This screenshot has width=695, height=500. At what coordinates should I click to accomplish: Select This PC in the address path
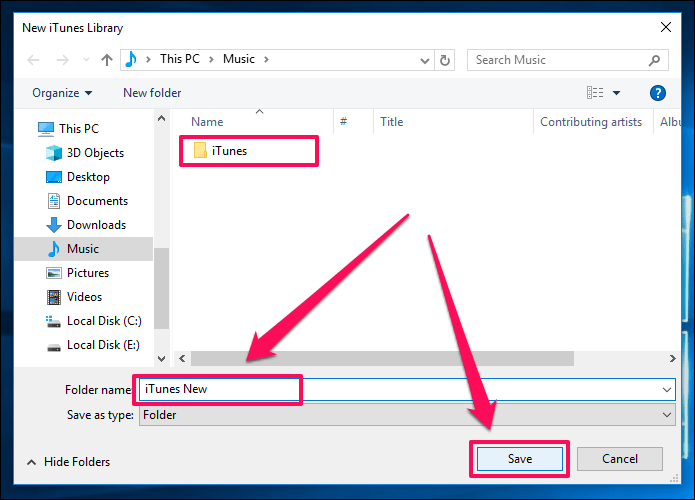pos(180,59)
